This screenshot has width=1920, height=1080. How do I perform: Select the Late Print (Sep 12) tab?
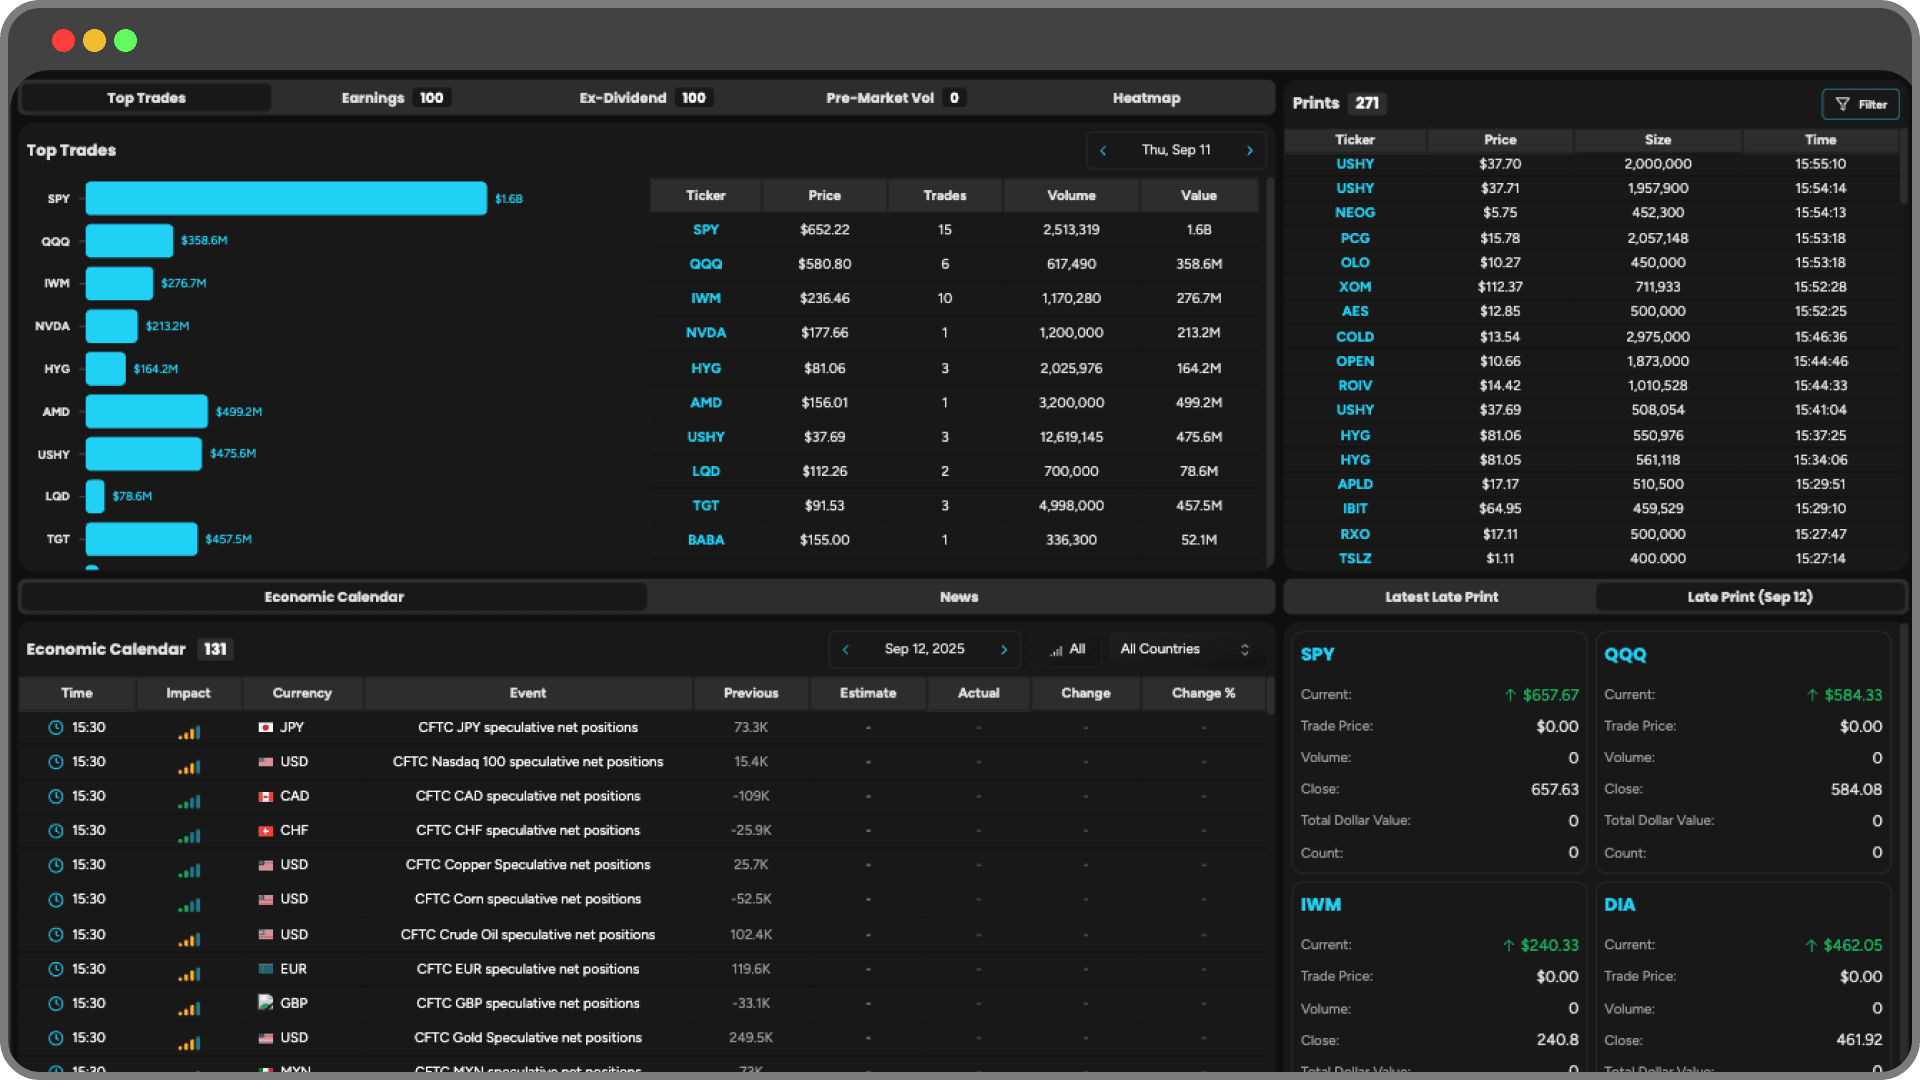1750,597
